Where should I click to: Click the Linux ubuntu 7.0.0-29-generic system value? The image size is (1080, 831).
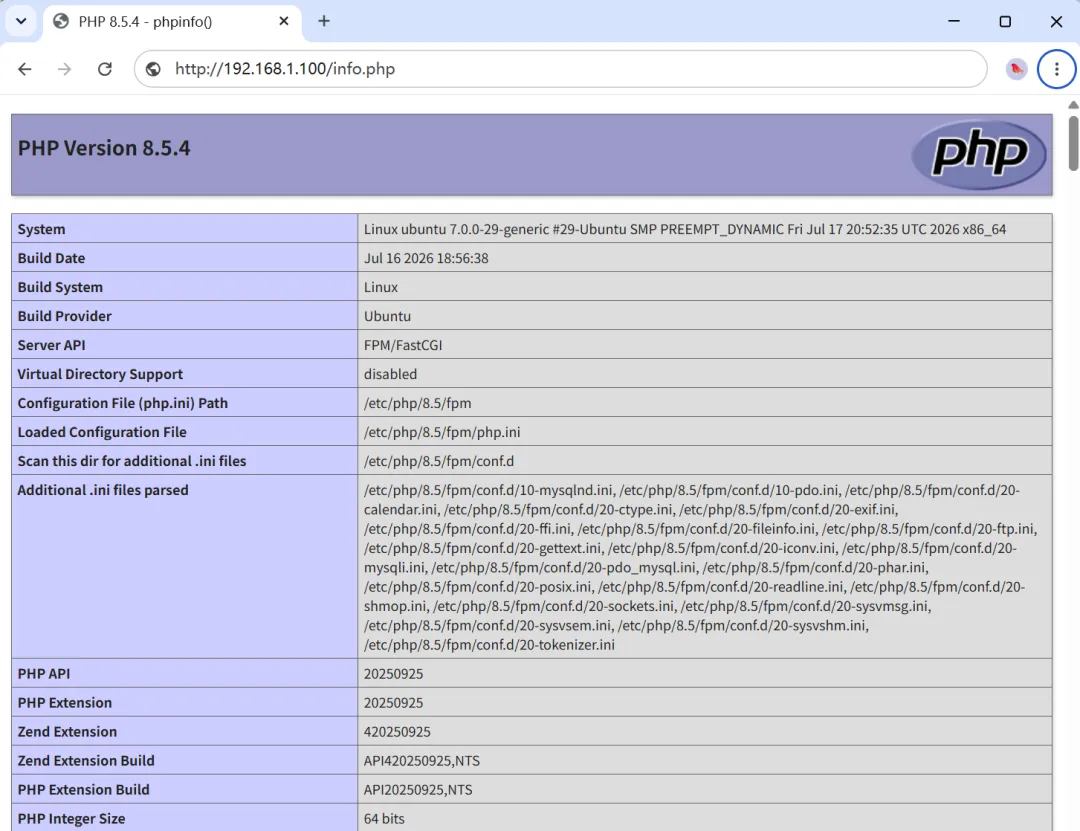point(685,229)
